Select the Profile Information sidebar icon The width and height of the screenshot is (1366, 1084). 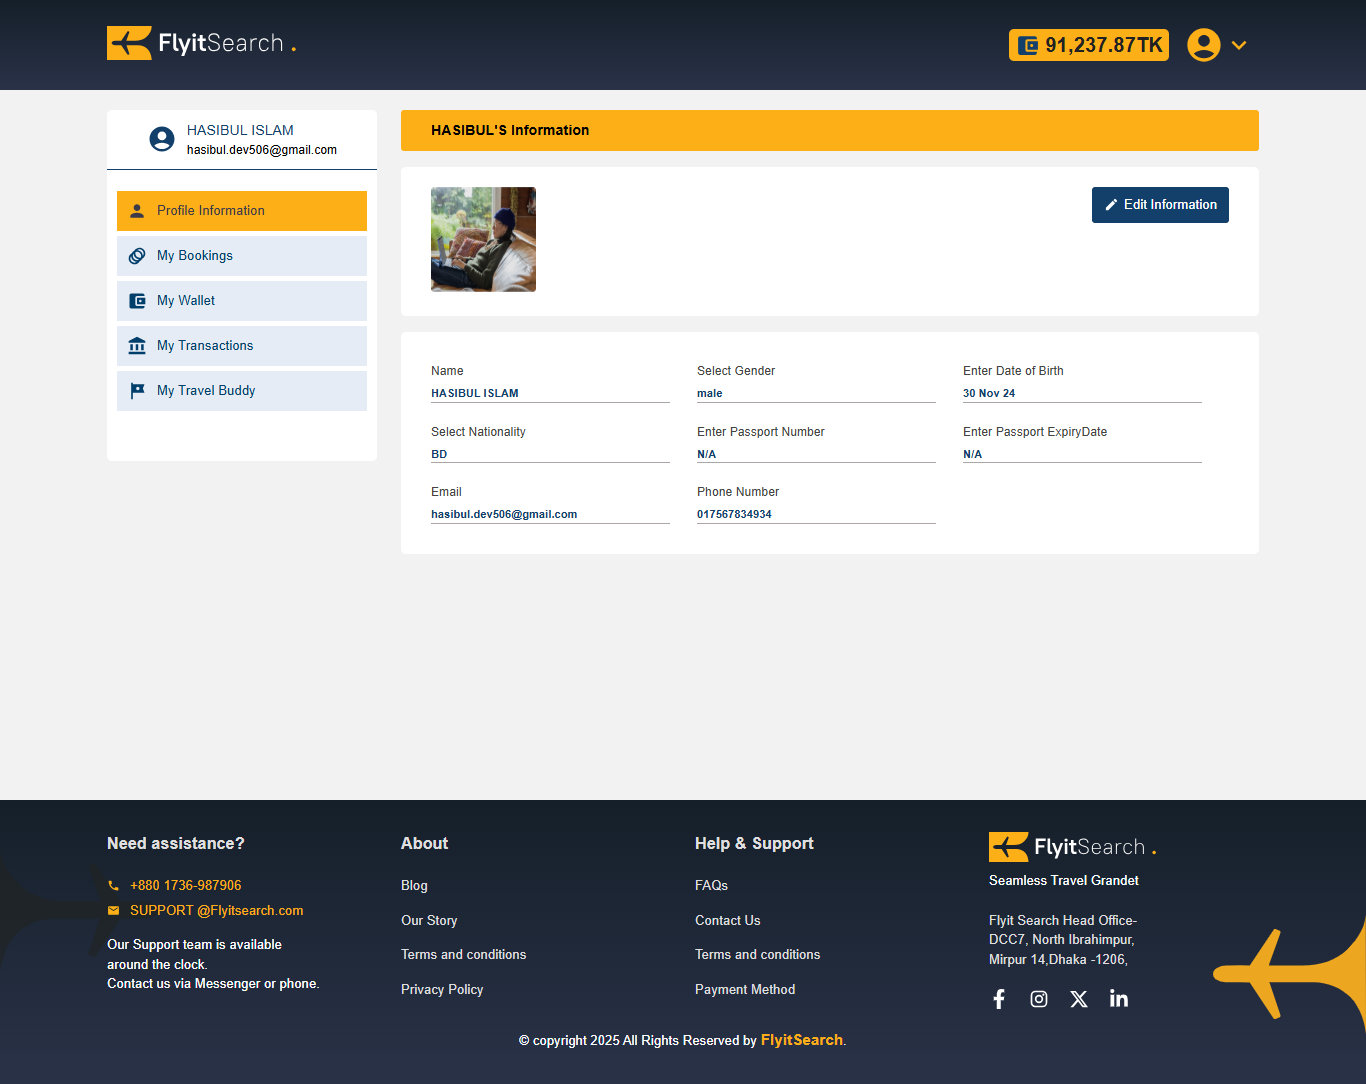click(x=136, y=210)
